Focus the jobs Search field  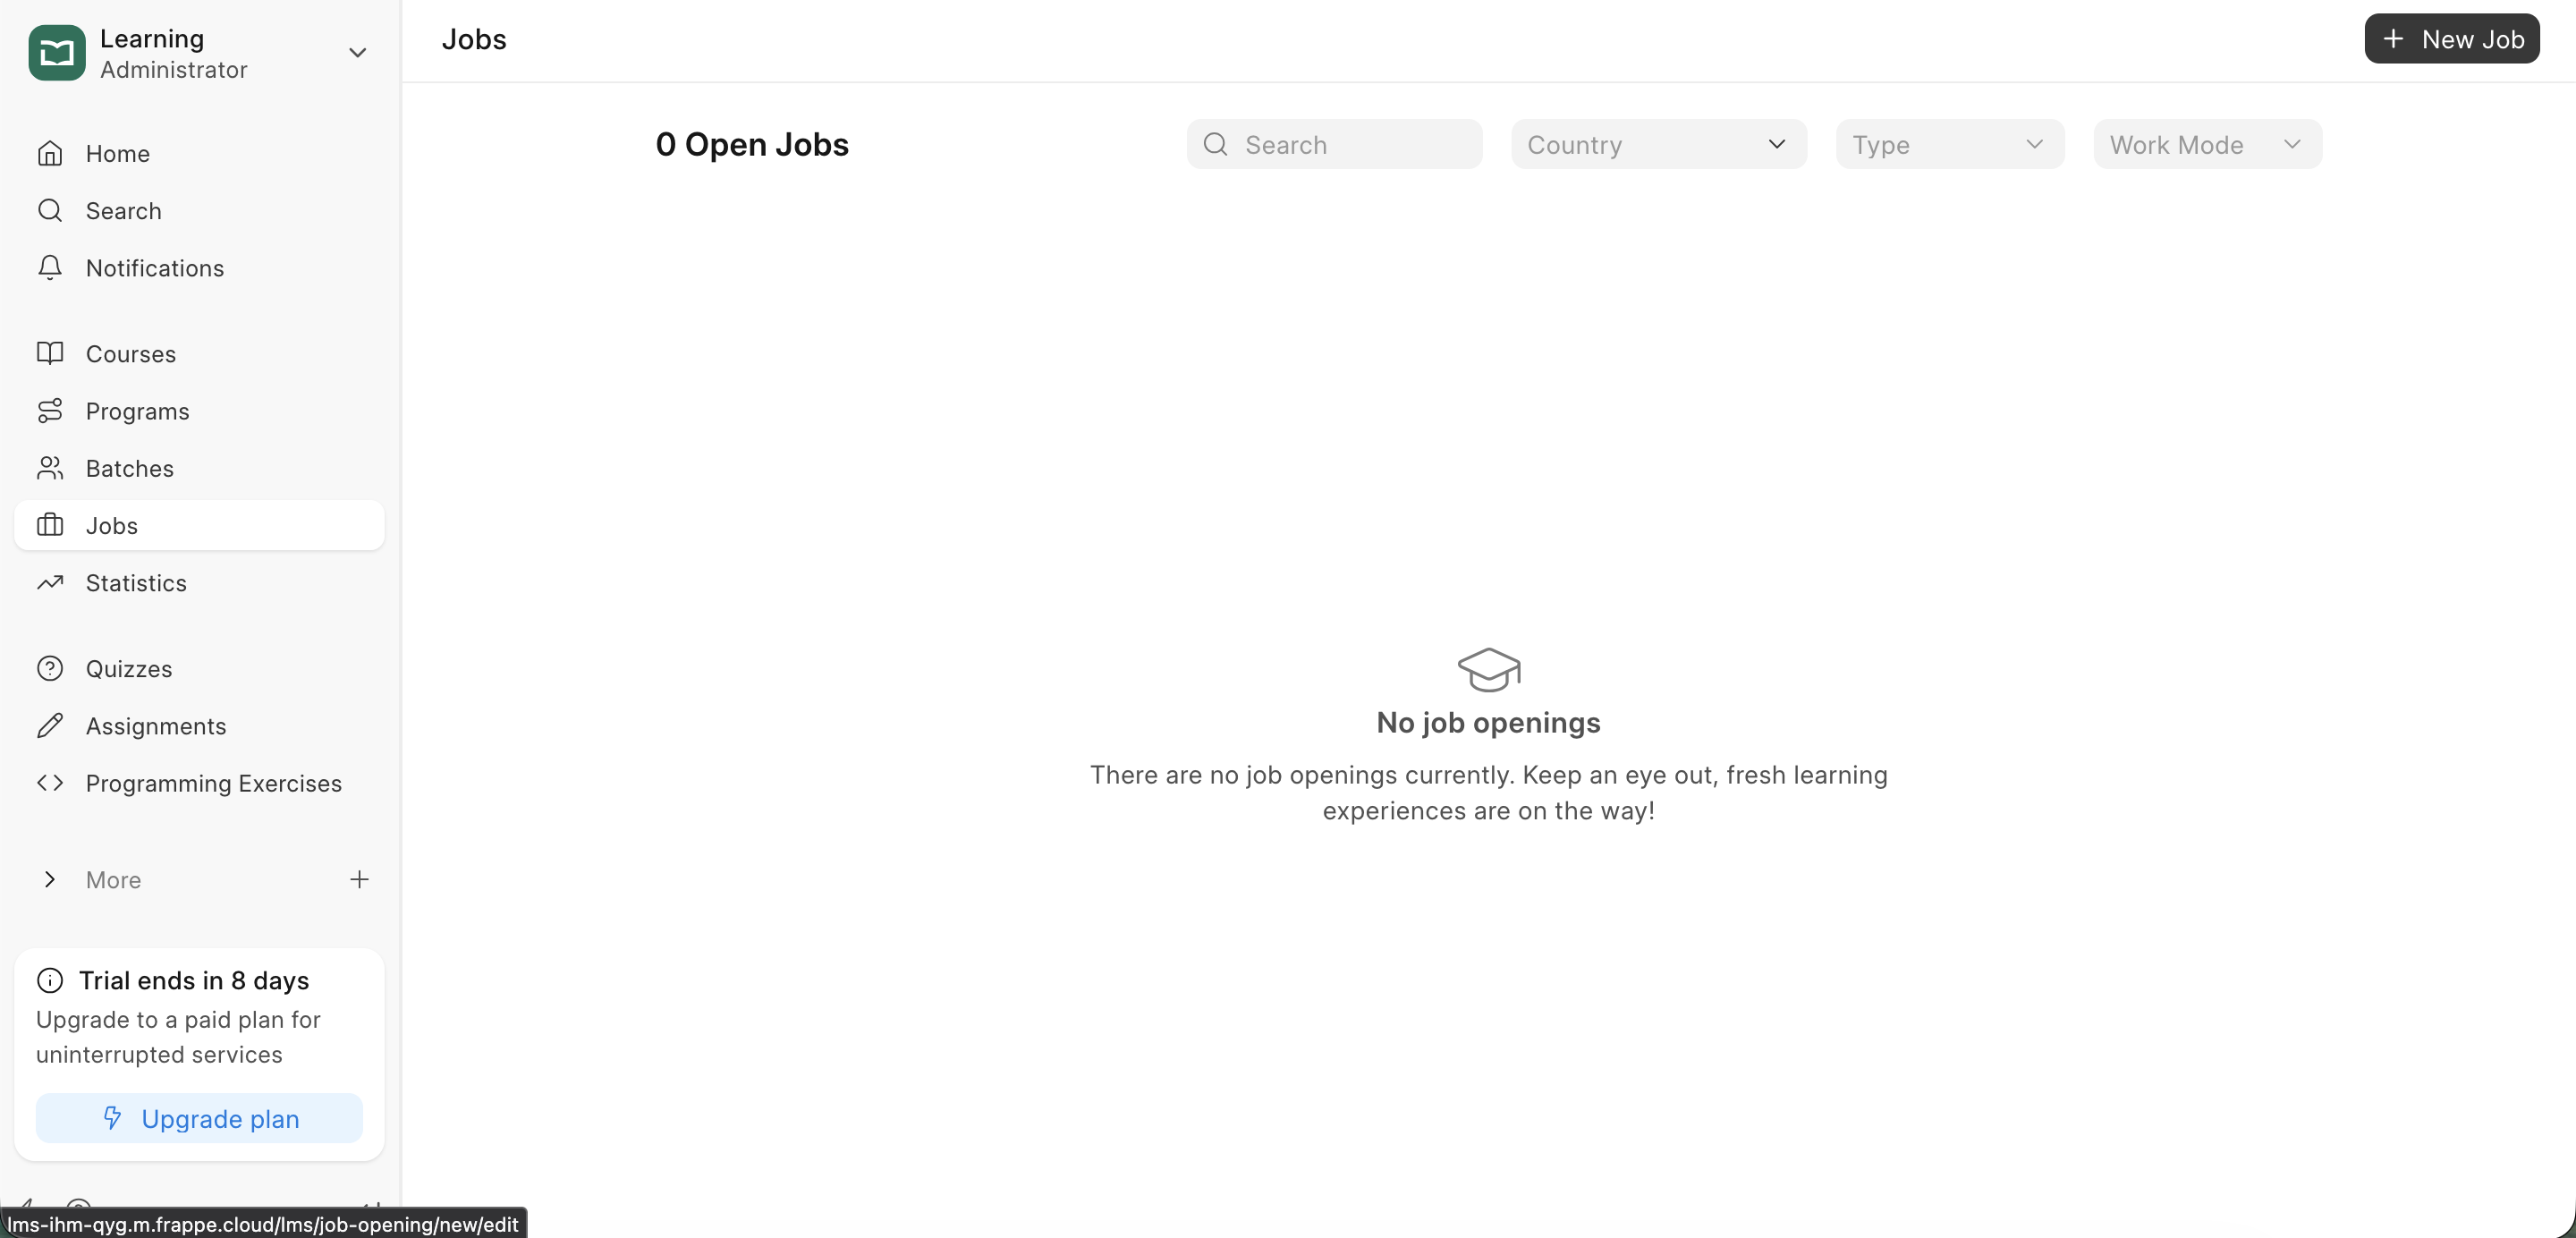pyautogui.click(x=1350, y=144)
